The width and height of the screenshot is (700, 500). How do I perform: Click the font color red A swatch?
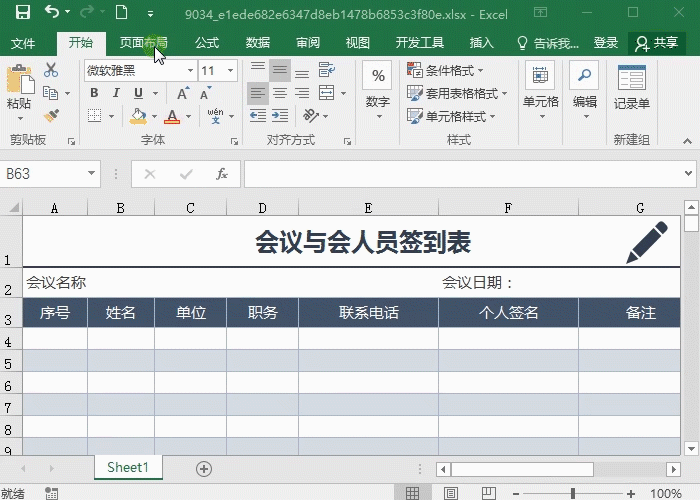pyautogui.click(x=171, y=116)
